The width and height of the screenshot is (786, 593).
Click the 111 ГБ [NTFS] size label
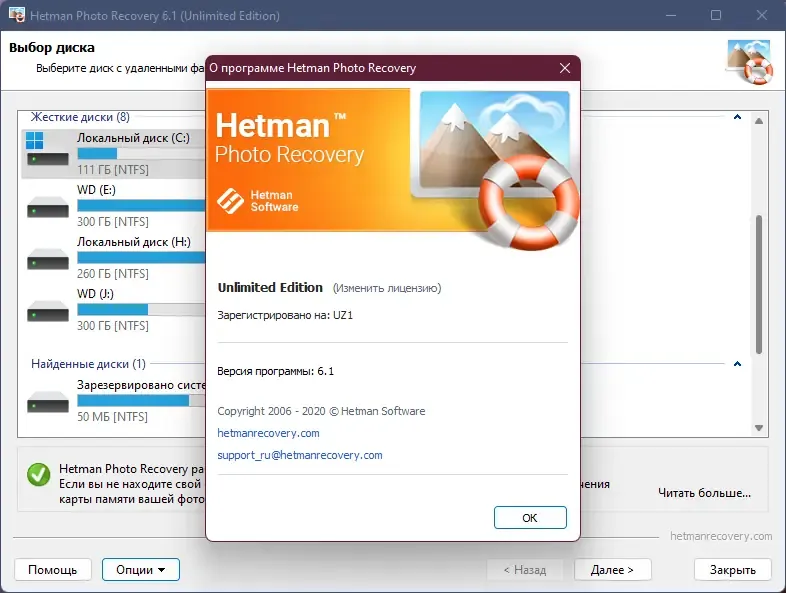click(113, 170)
